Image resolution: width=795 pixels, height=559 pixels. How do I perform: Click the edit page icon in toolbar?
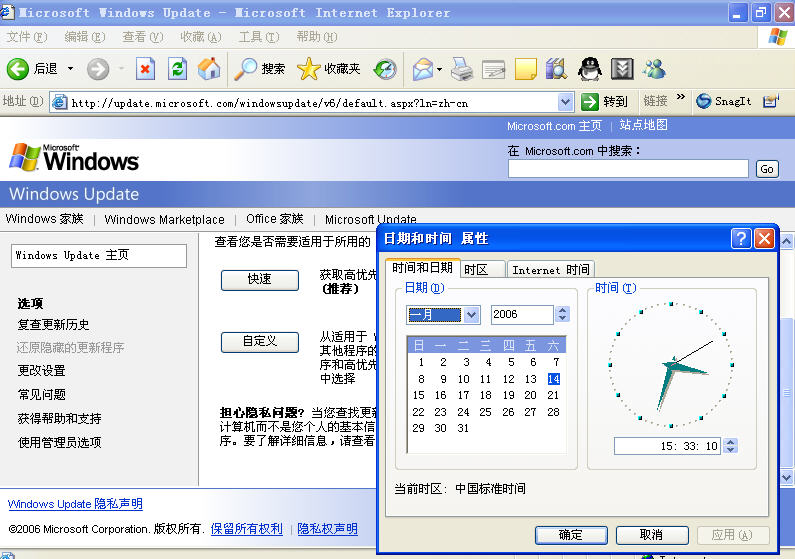point(493,69)
